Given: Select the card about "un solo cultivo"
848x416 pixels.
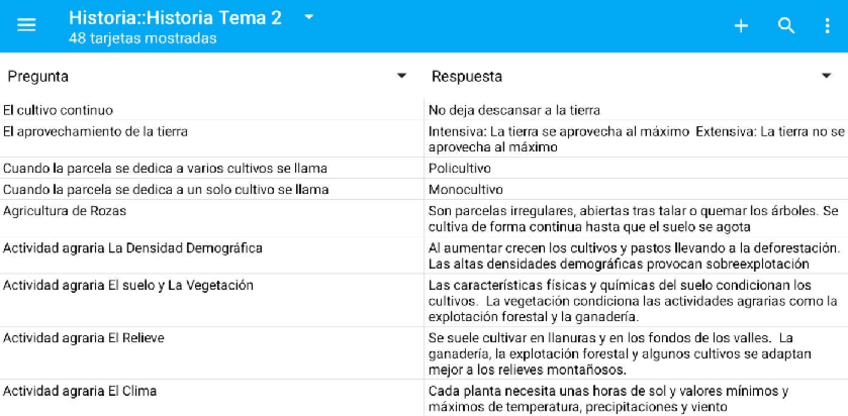Looking at the screenshot, I should (x=165, y=189).
